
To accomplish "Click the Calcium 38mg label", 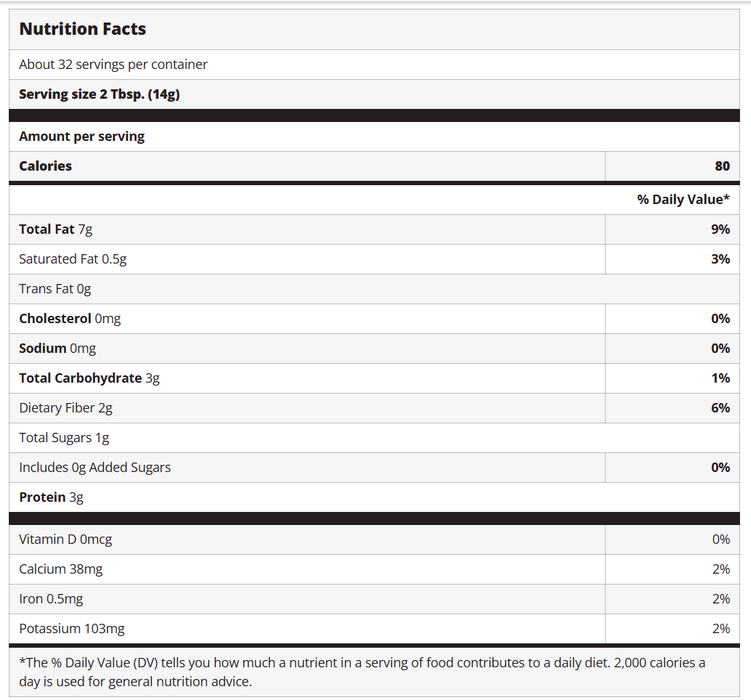I will pos(61,569).
